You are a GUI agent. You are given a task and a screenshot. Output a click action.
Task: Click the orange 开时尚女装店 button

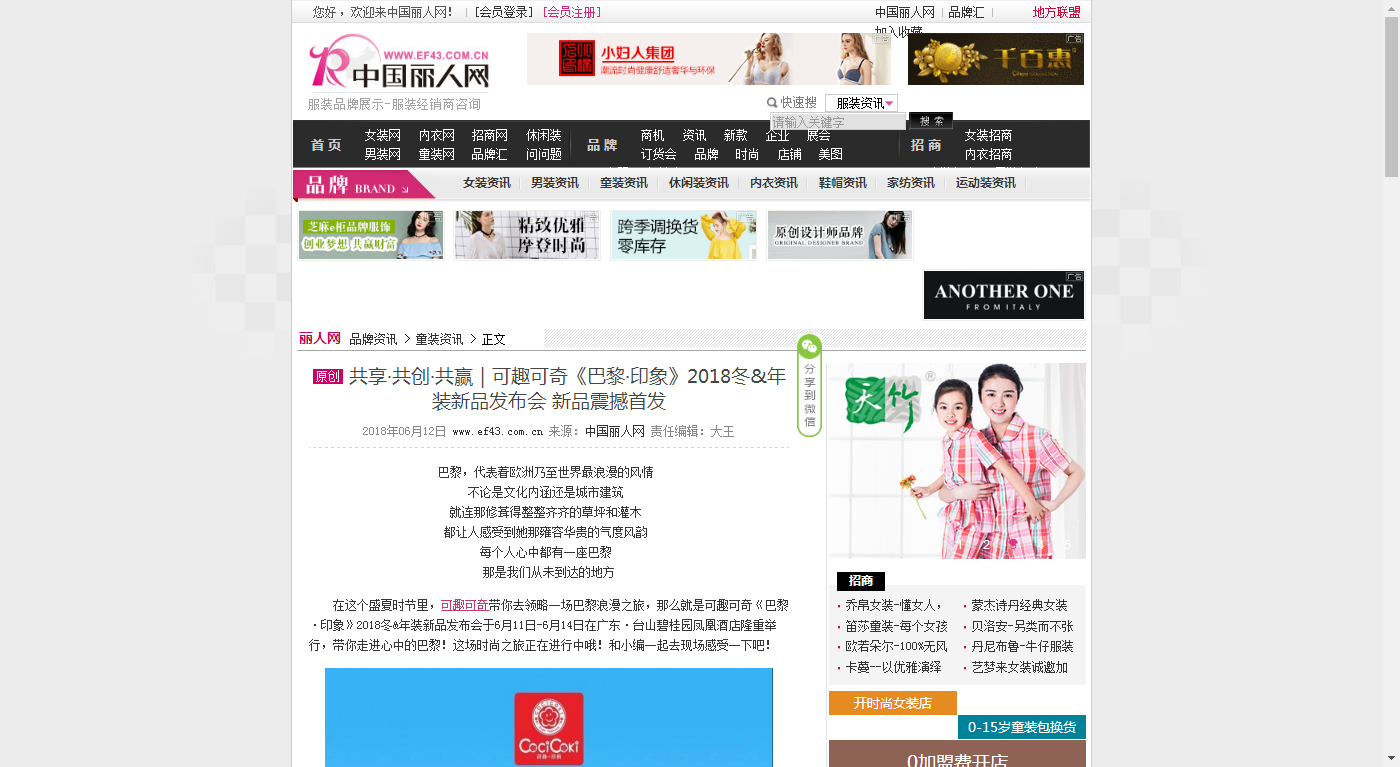point(893,703)
